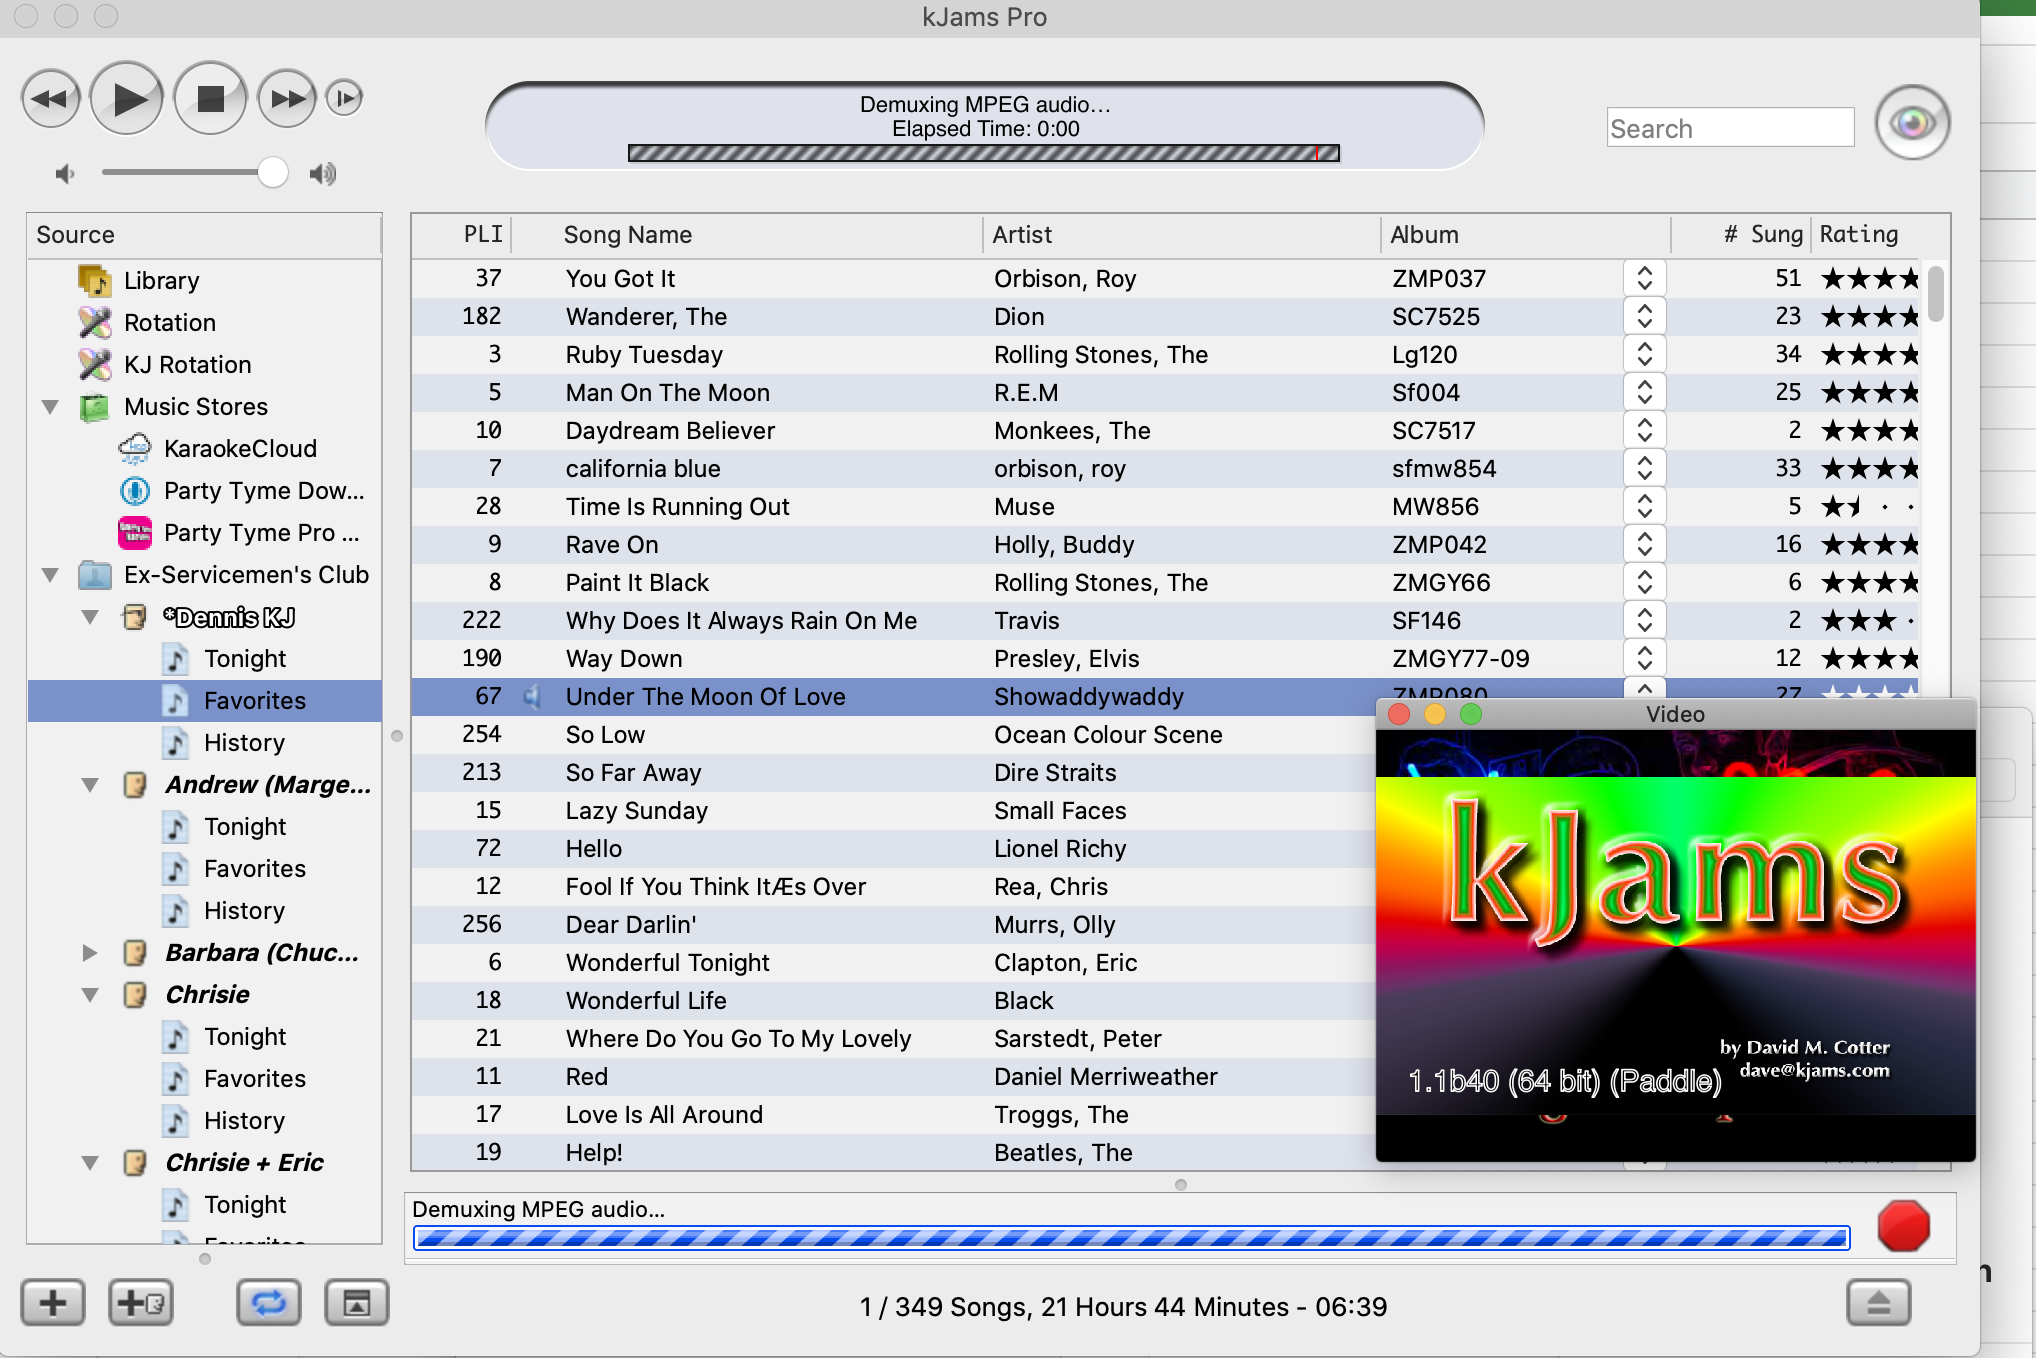Viewport: 2036px width, 1358px height.
Task: Click the plus add playlist button
Action: click(53, 1303)
